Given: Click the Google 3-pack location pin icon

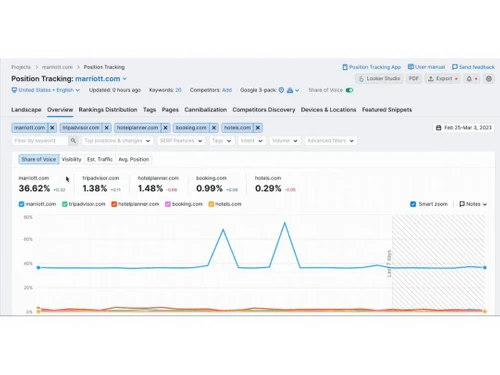Looking at the screenshot, I should pyautogui.click(x=281, y=90).
